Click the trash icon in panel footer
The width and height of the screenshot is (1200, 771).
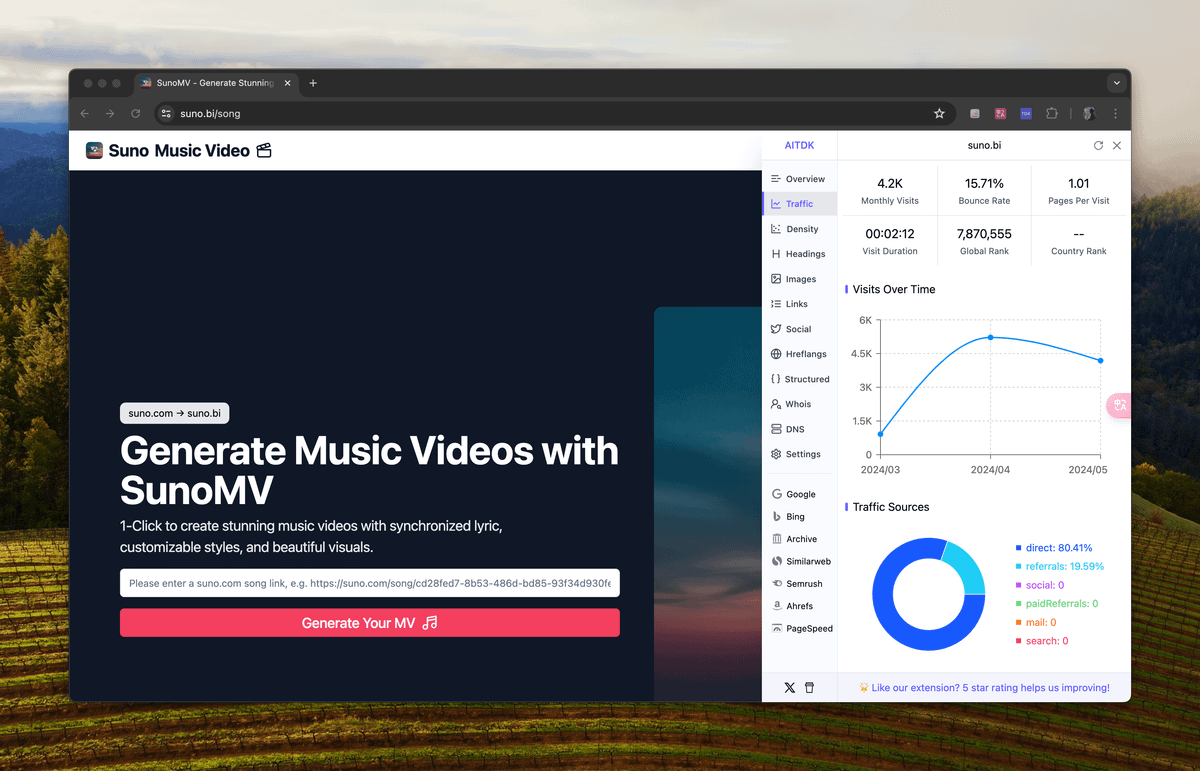[x=810, y=688]
